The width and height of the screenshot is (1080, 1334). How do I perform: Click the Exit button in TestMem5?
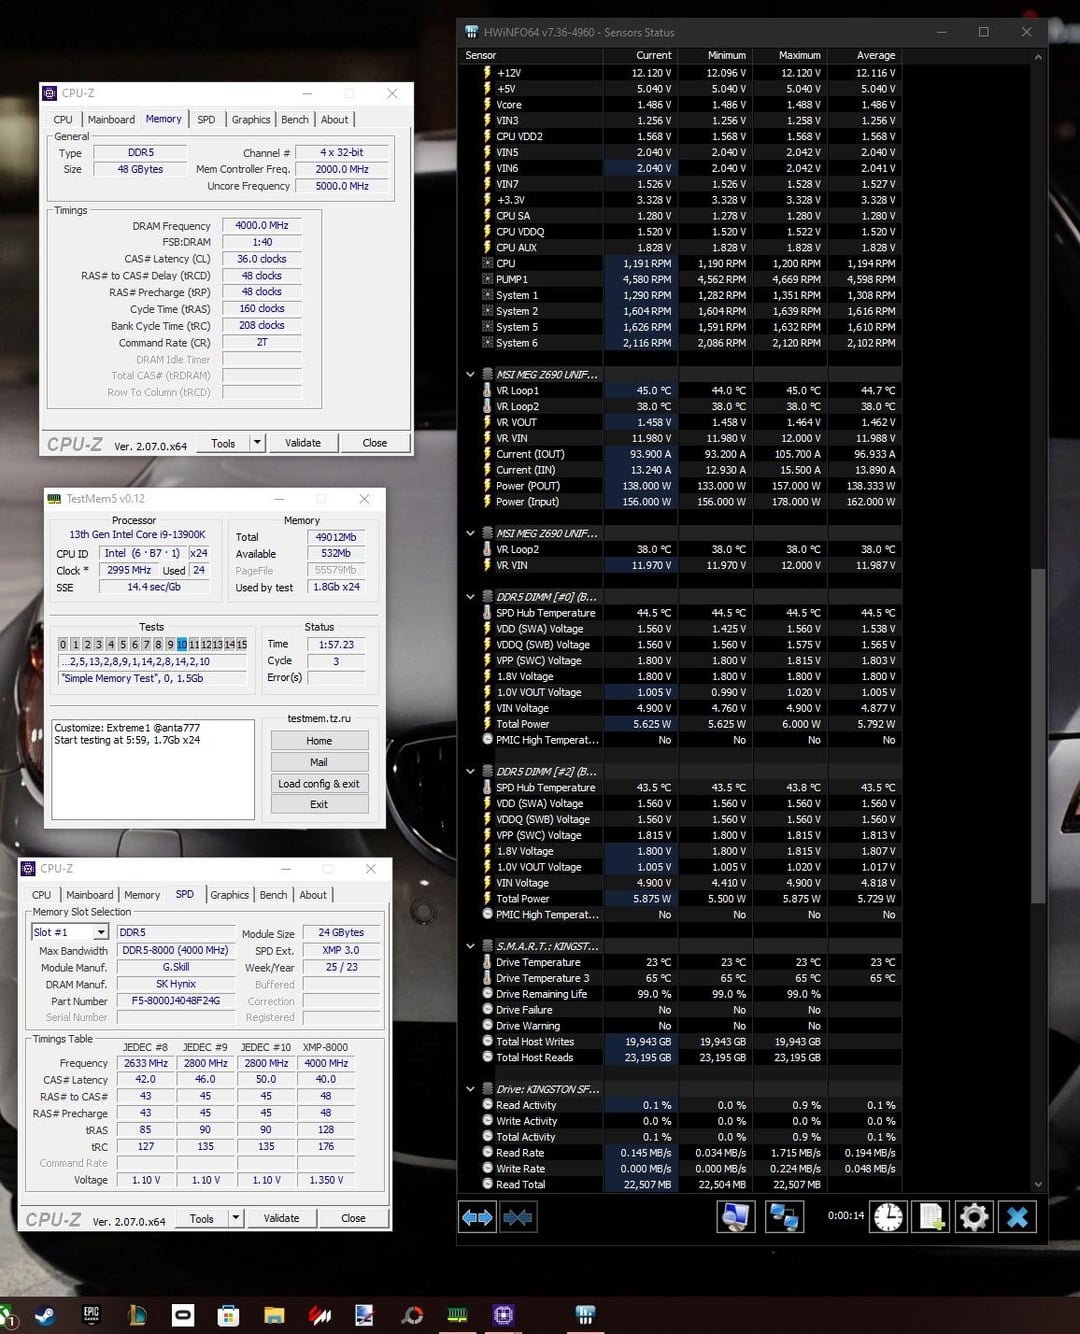319,804
